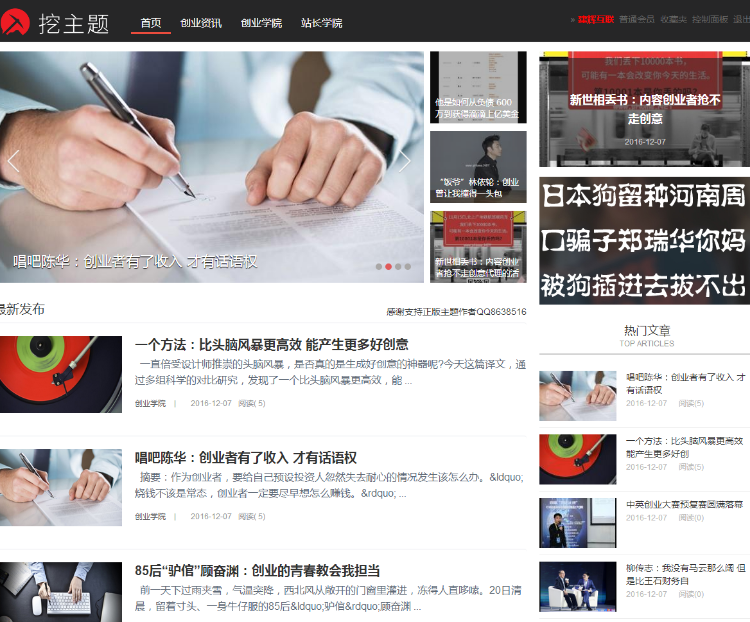Click slider caption 唱吧陈华 创业者有了收入

pos(135,261)
